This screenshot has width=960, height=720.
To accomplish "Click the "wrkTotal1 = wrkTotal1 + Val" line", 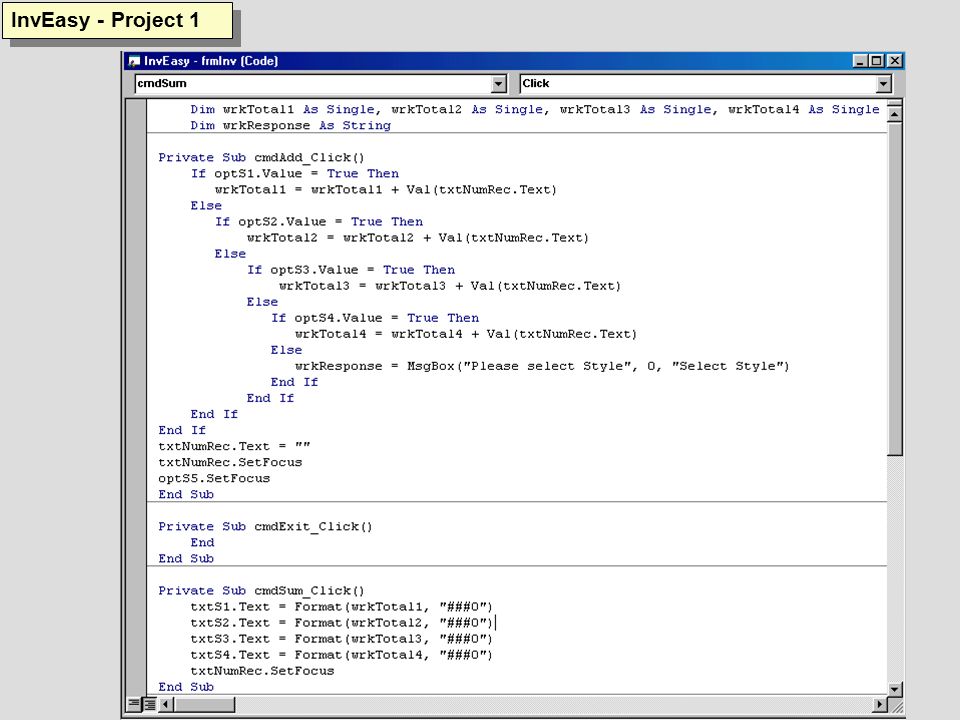I will pyautogui.click(x=386, y=190).
